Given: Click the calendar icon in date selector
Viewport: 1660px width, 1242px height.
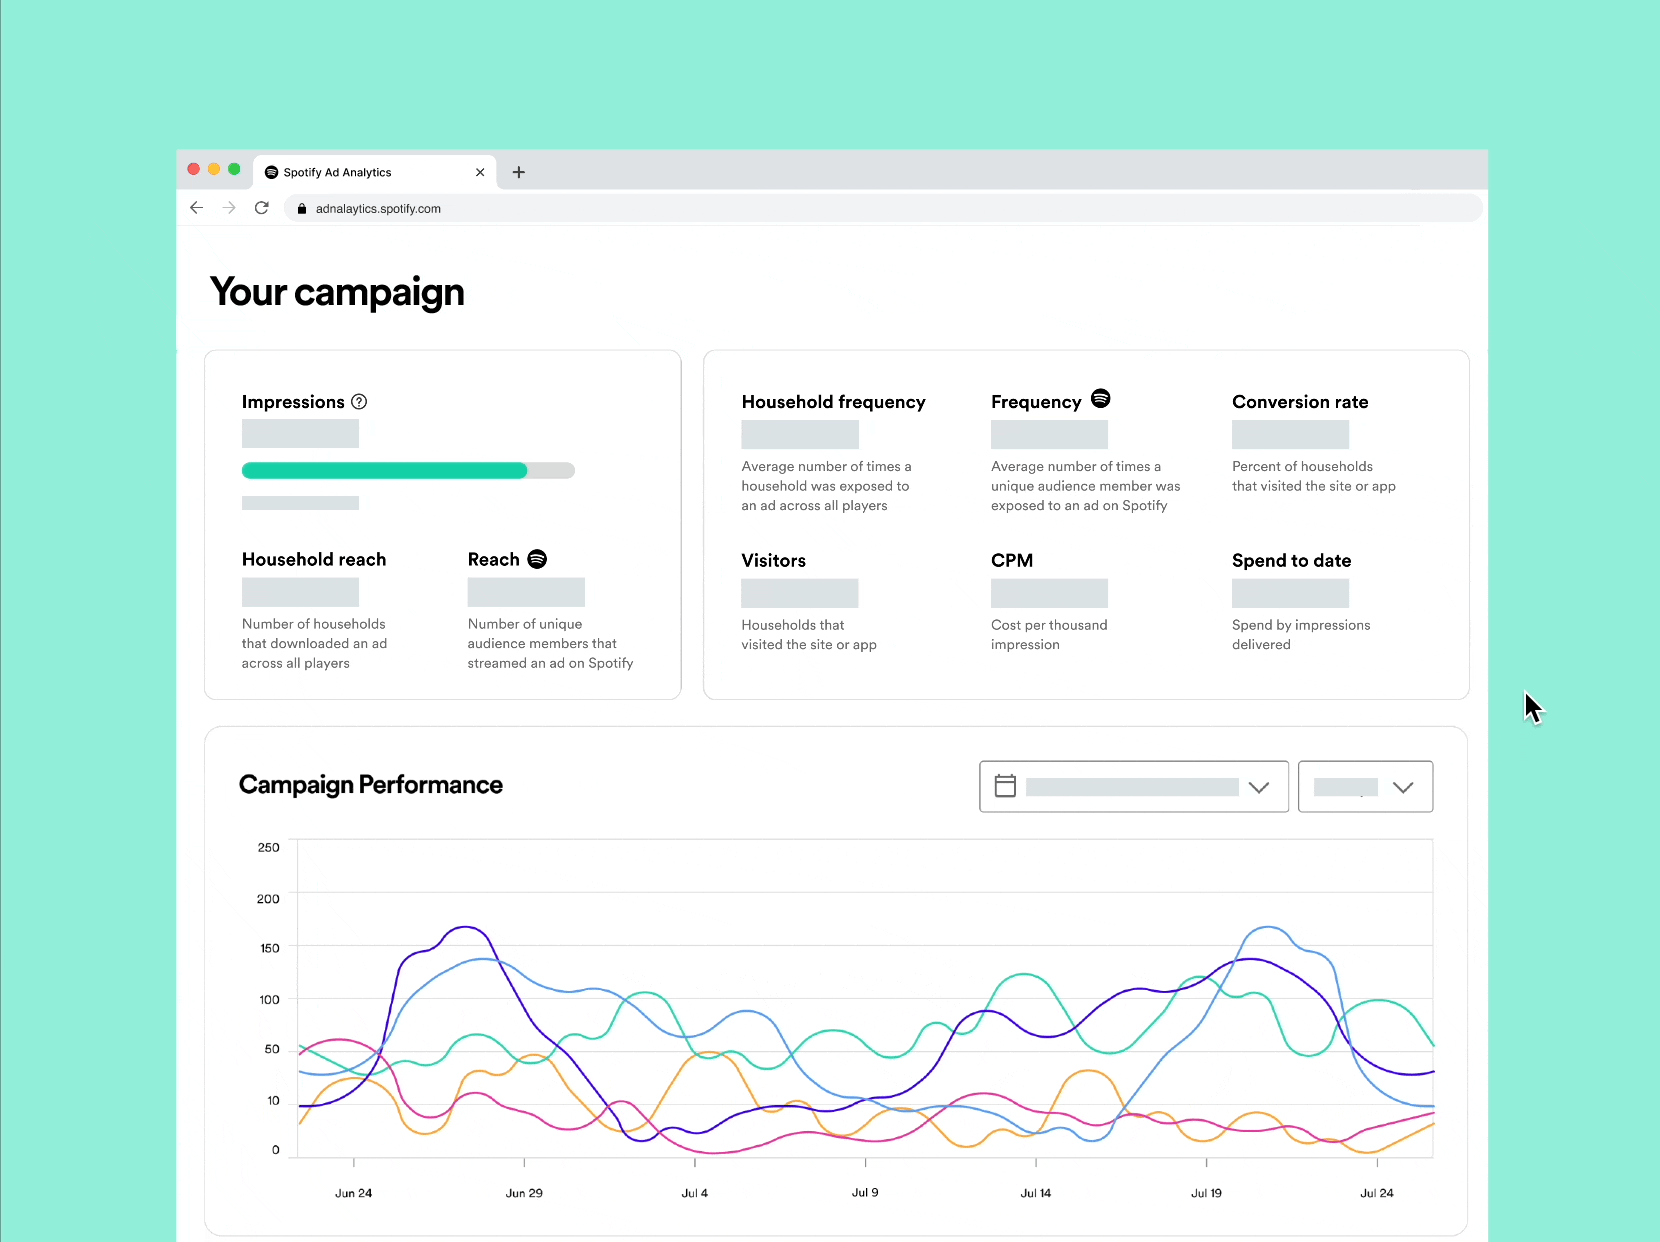Looking at the screenshot, I should 1005,786.
